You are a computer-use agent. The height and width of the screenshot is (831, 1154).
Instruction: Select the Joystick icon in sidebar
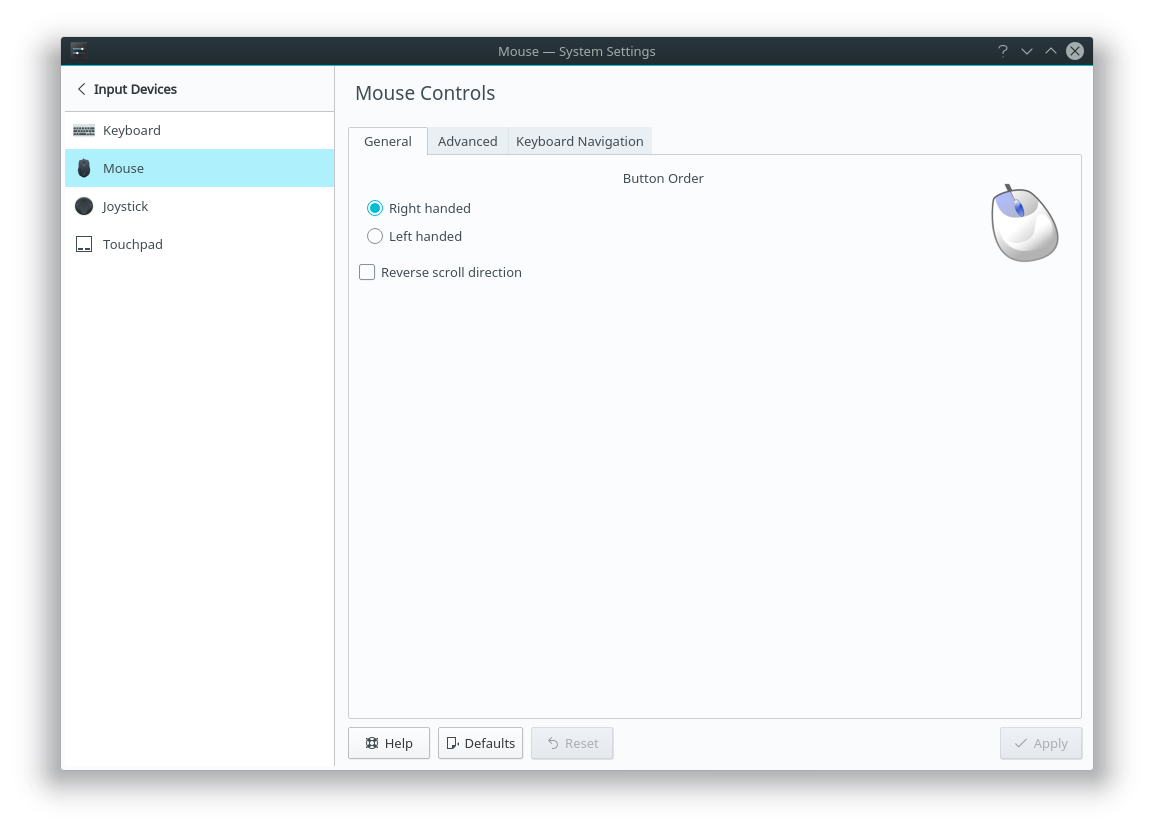(x=84, y=206)
